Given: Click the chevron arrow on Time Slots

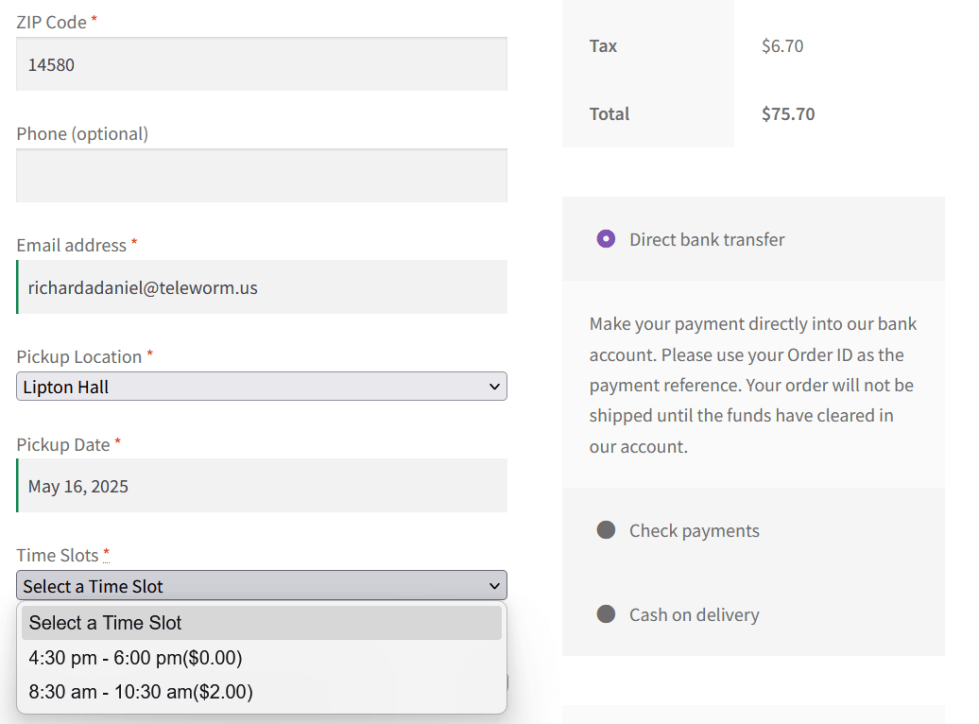Looking at the screenshot, I should coord(493,586).
